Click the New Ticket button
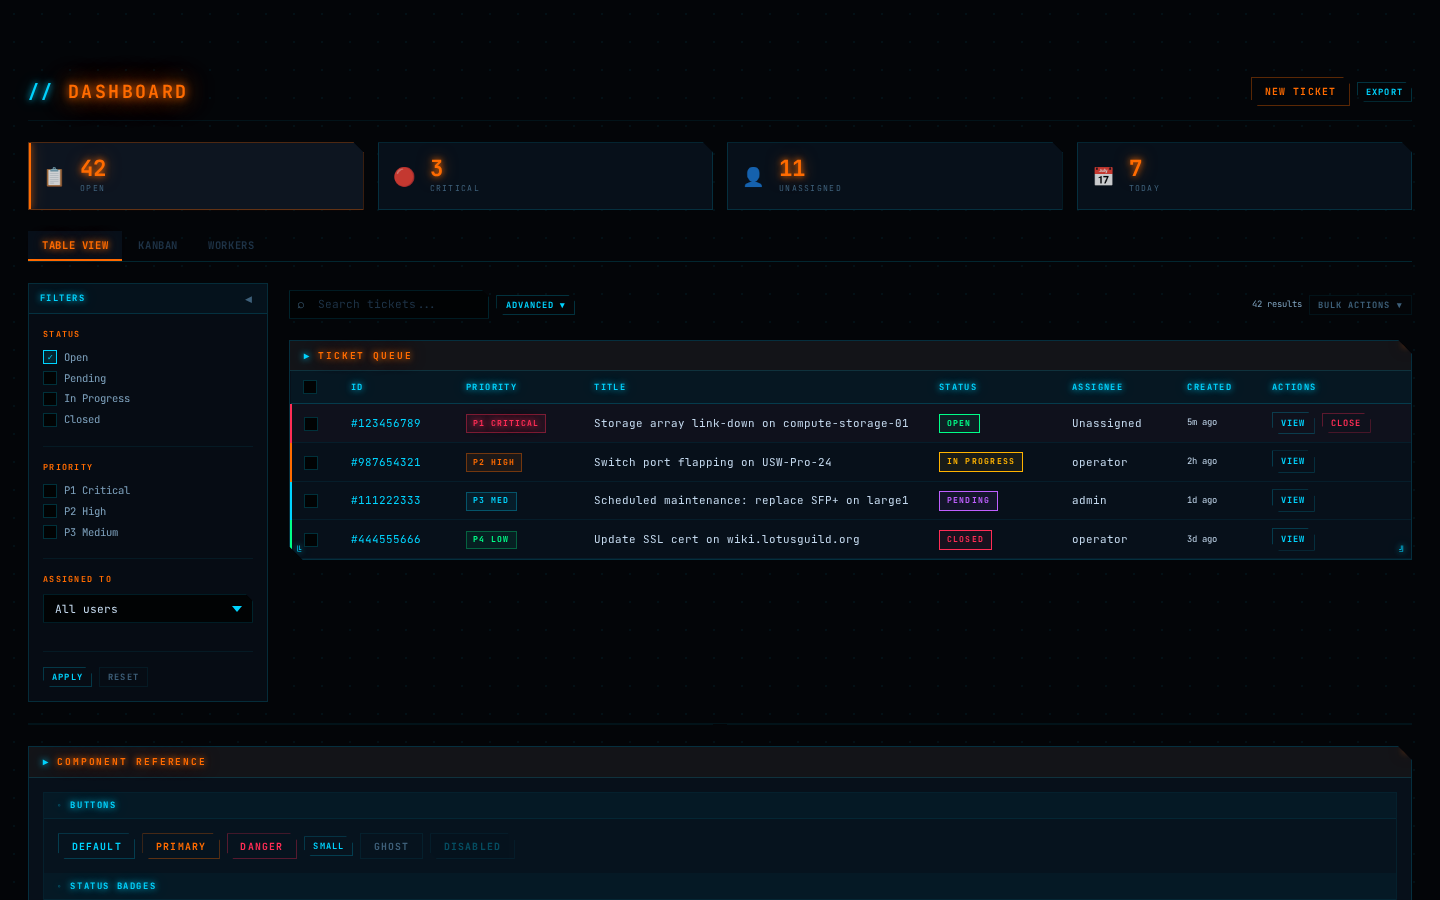This screenshot has width=1440, height=900. (1300, 91)
